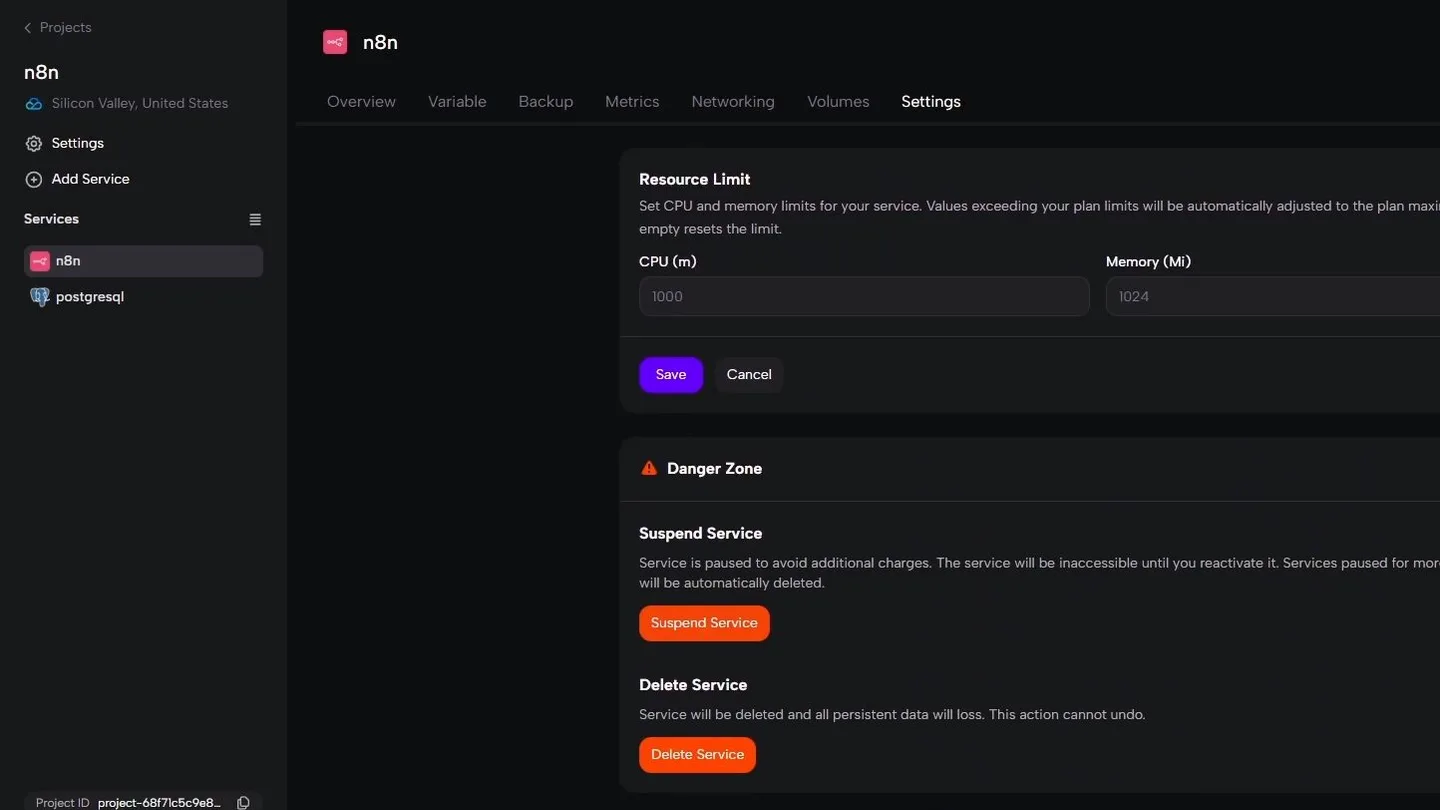Go to the Networking tab
This screenshot has width=1440, height=810.
pos(733,102)
